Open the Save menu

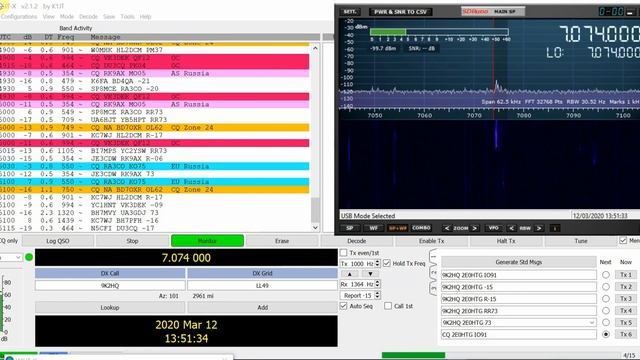pyautogui.click(x=109, y=17)
